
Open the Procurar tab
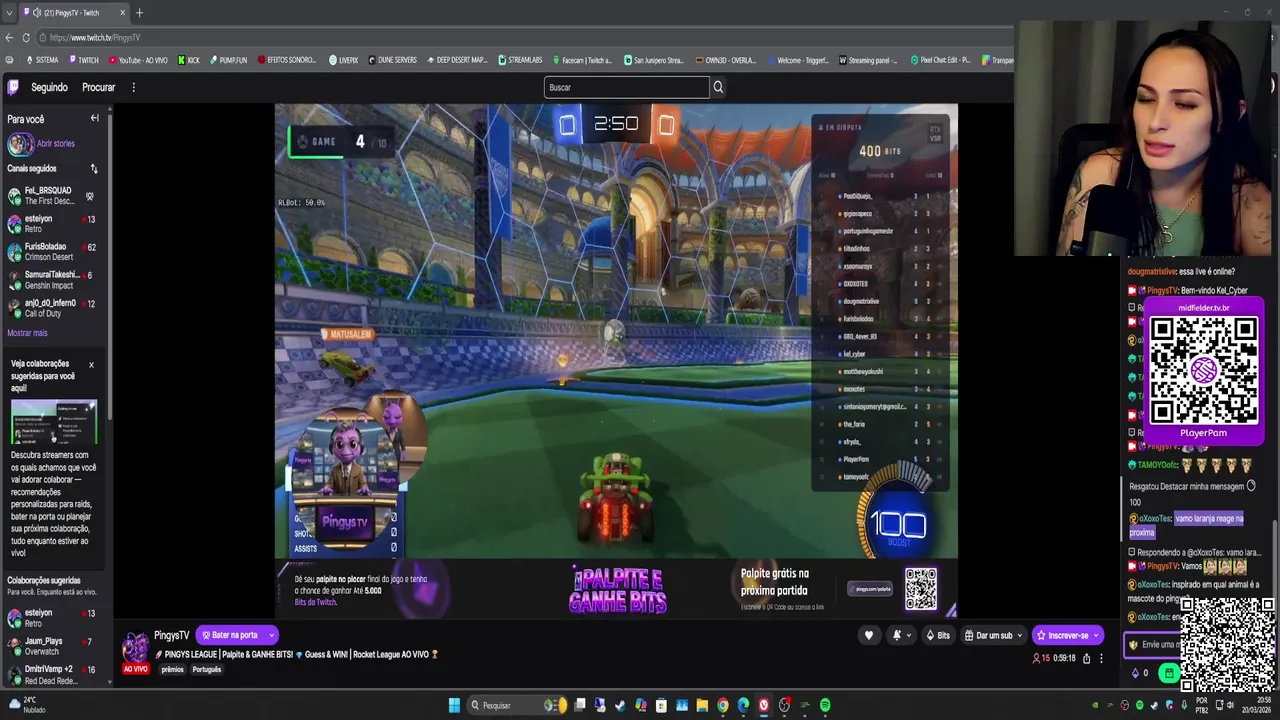coord(98,87)
